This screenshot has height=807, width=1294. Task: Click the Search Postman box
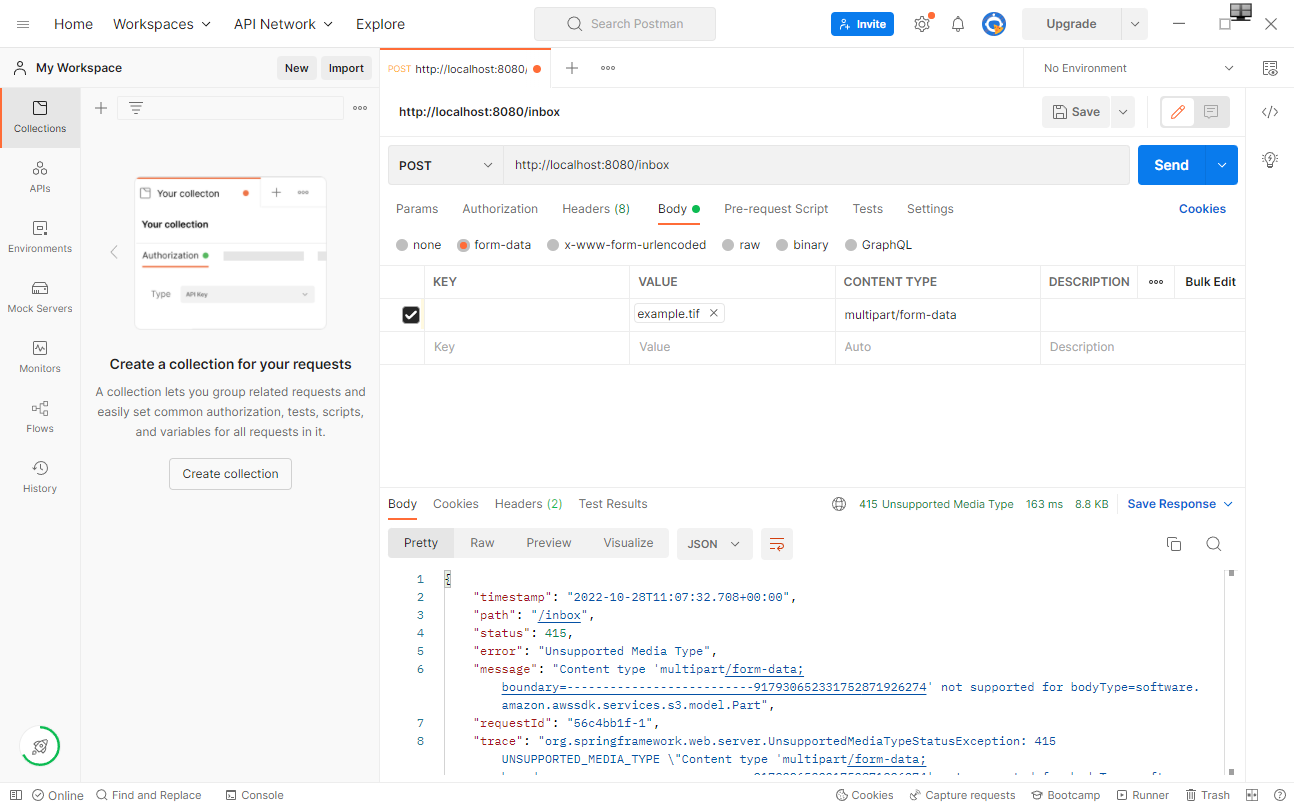(x=625, y=24)
